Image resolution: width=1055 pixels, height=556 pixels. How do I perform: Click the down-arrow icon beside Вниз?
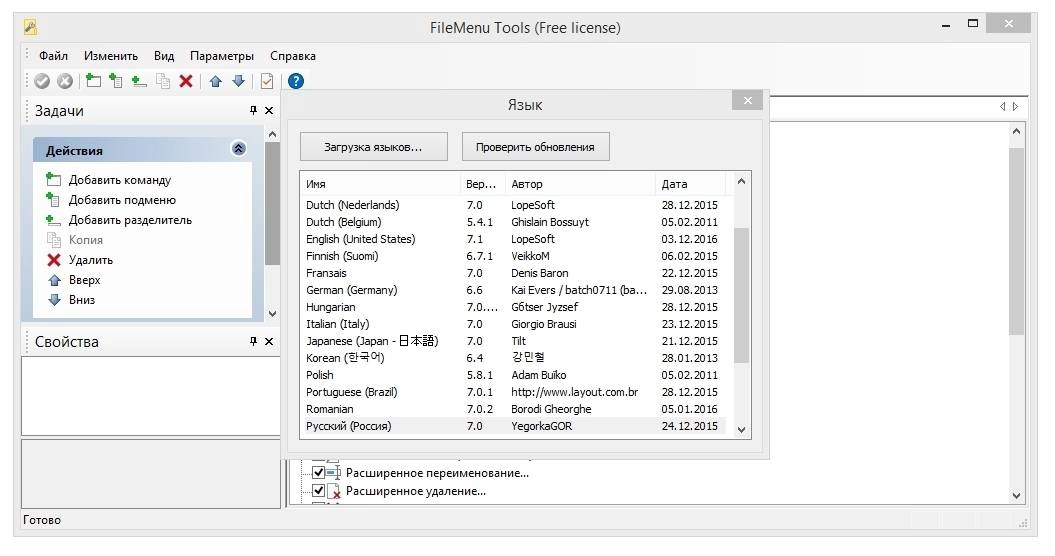54,300
